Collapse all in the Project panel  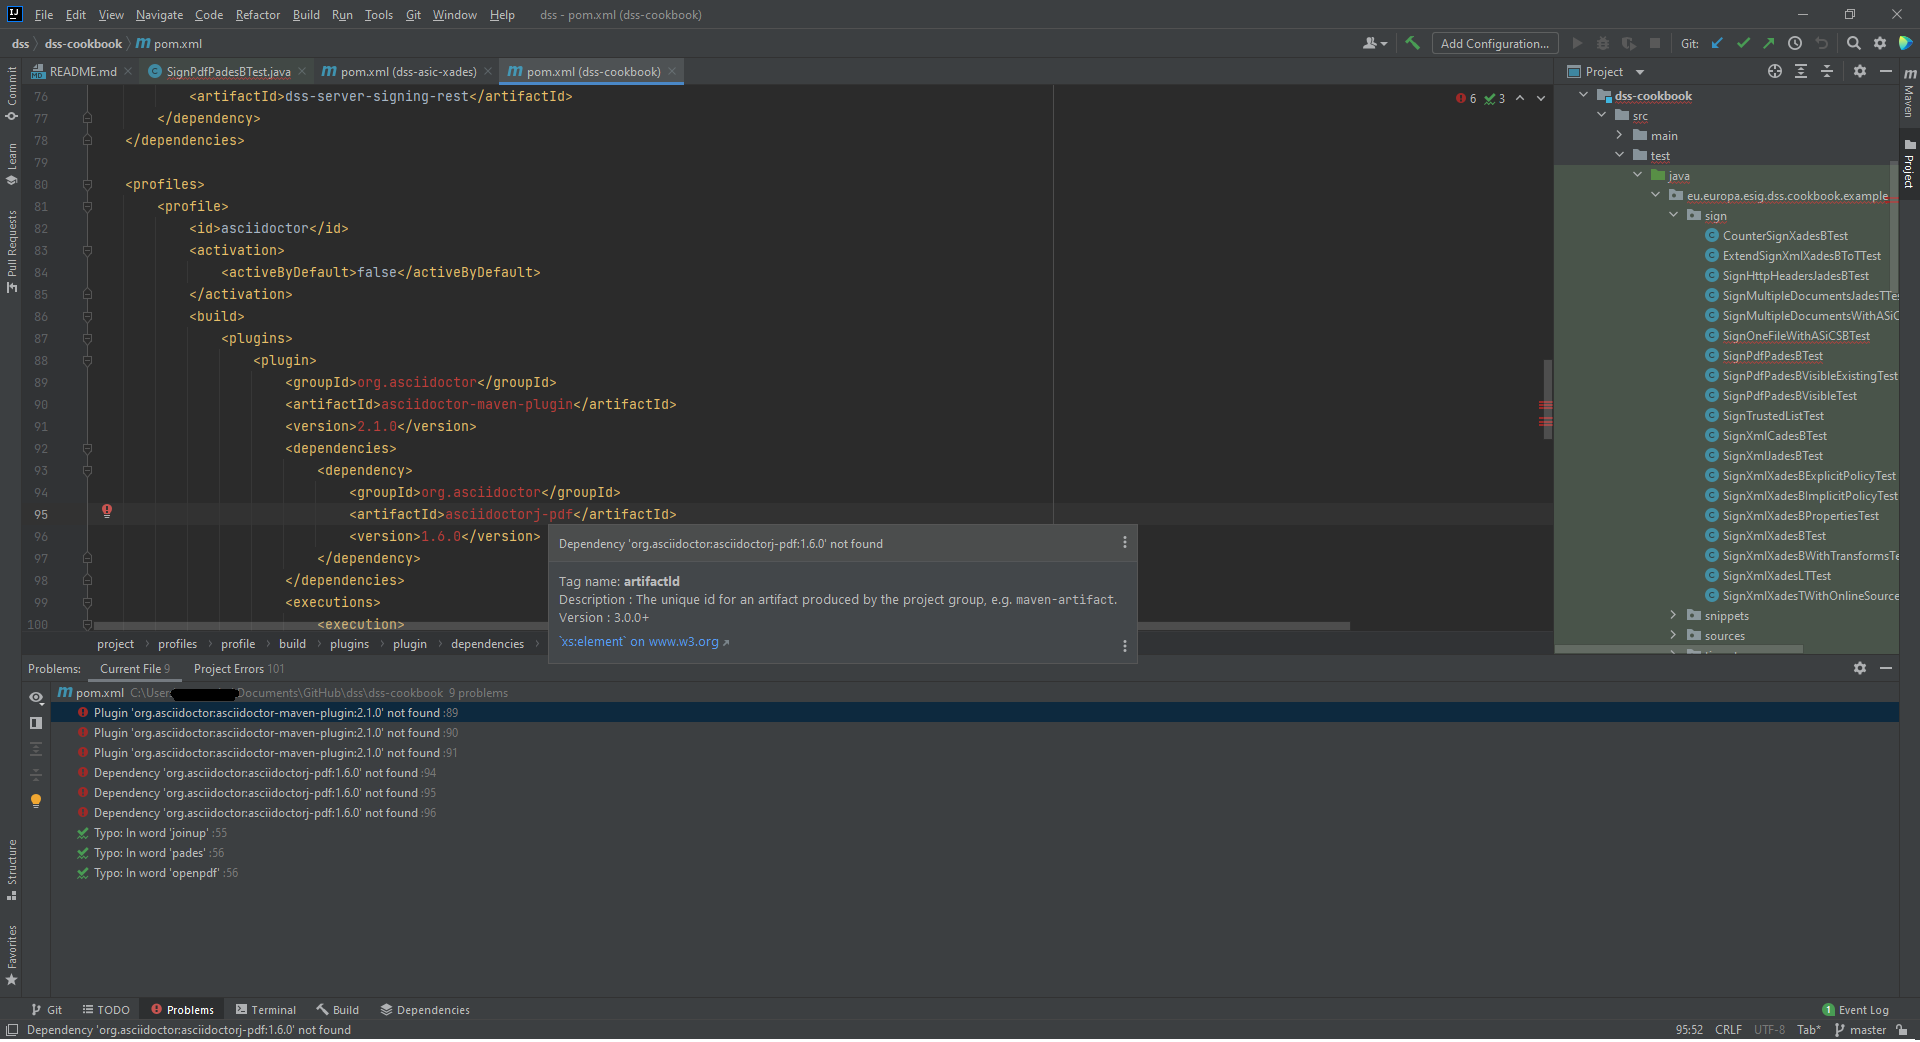point(1826,71)
